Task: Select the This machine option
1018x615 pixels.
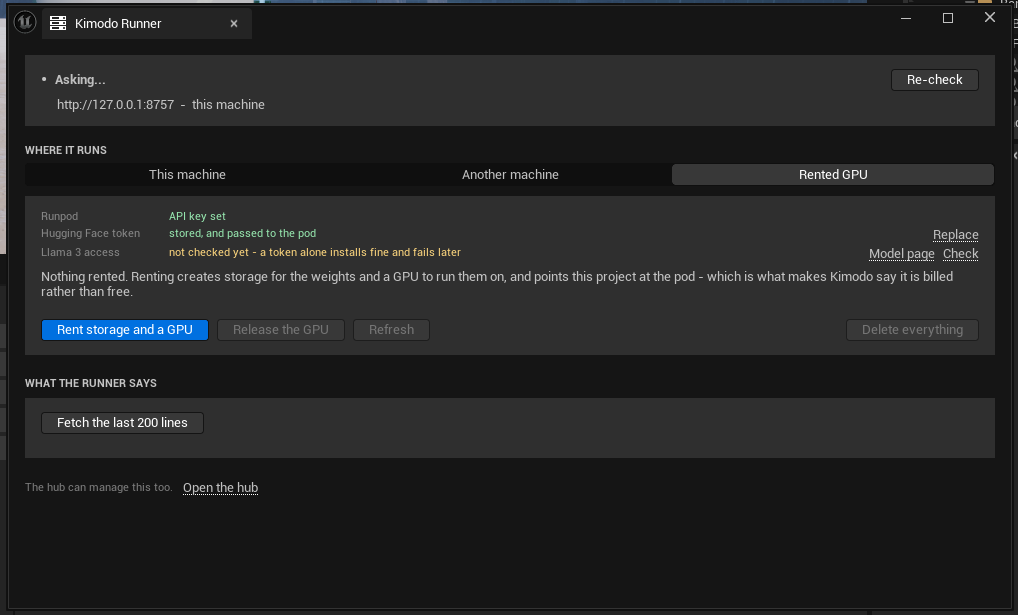Action: 187,175
